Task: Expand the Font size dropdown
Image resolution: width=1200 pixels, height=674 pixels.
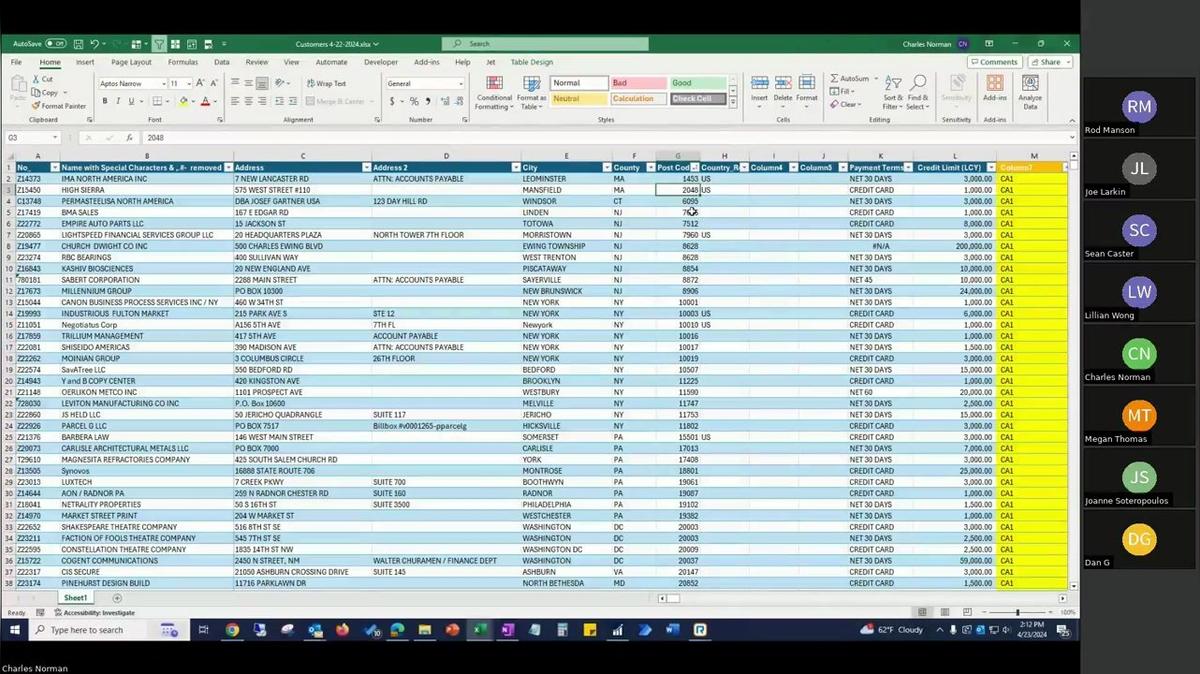Action: tap(189, 82)
